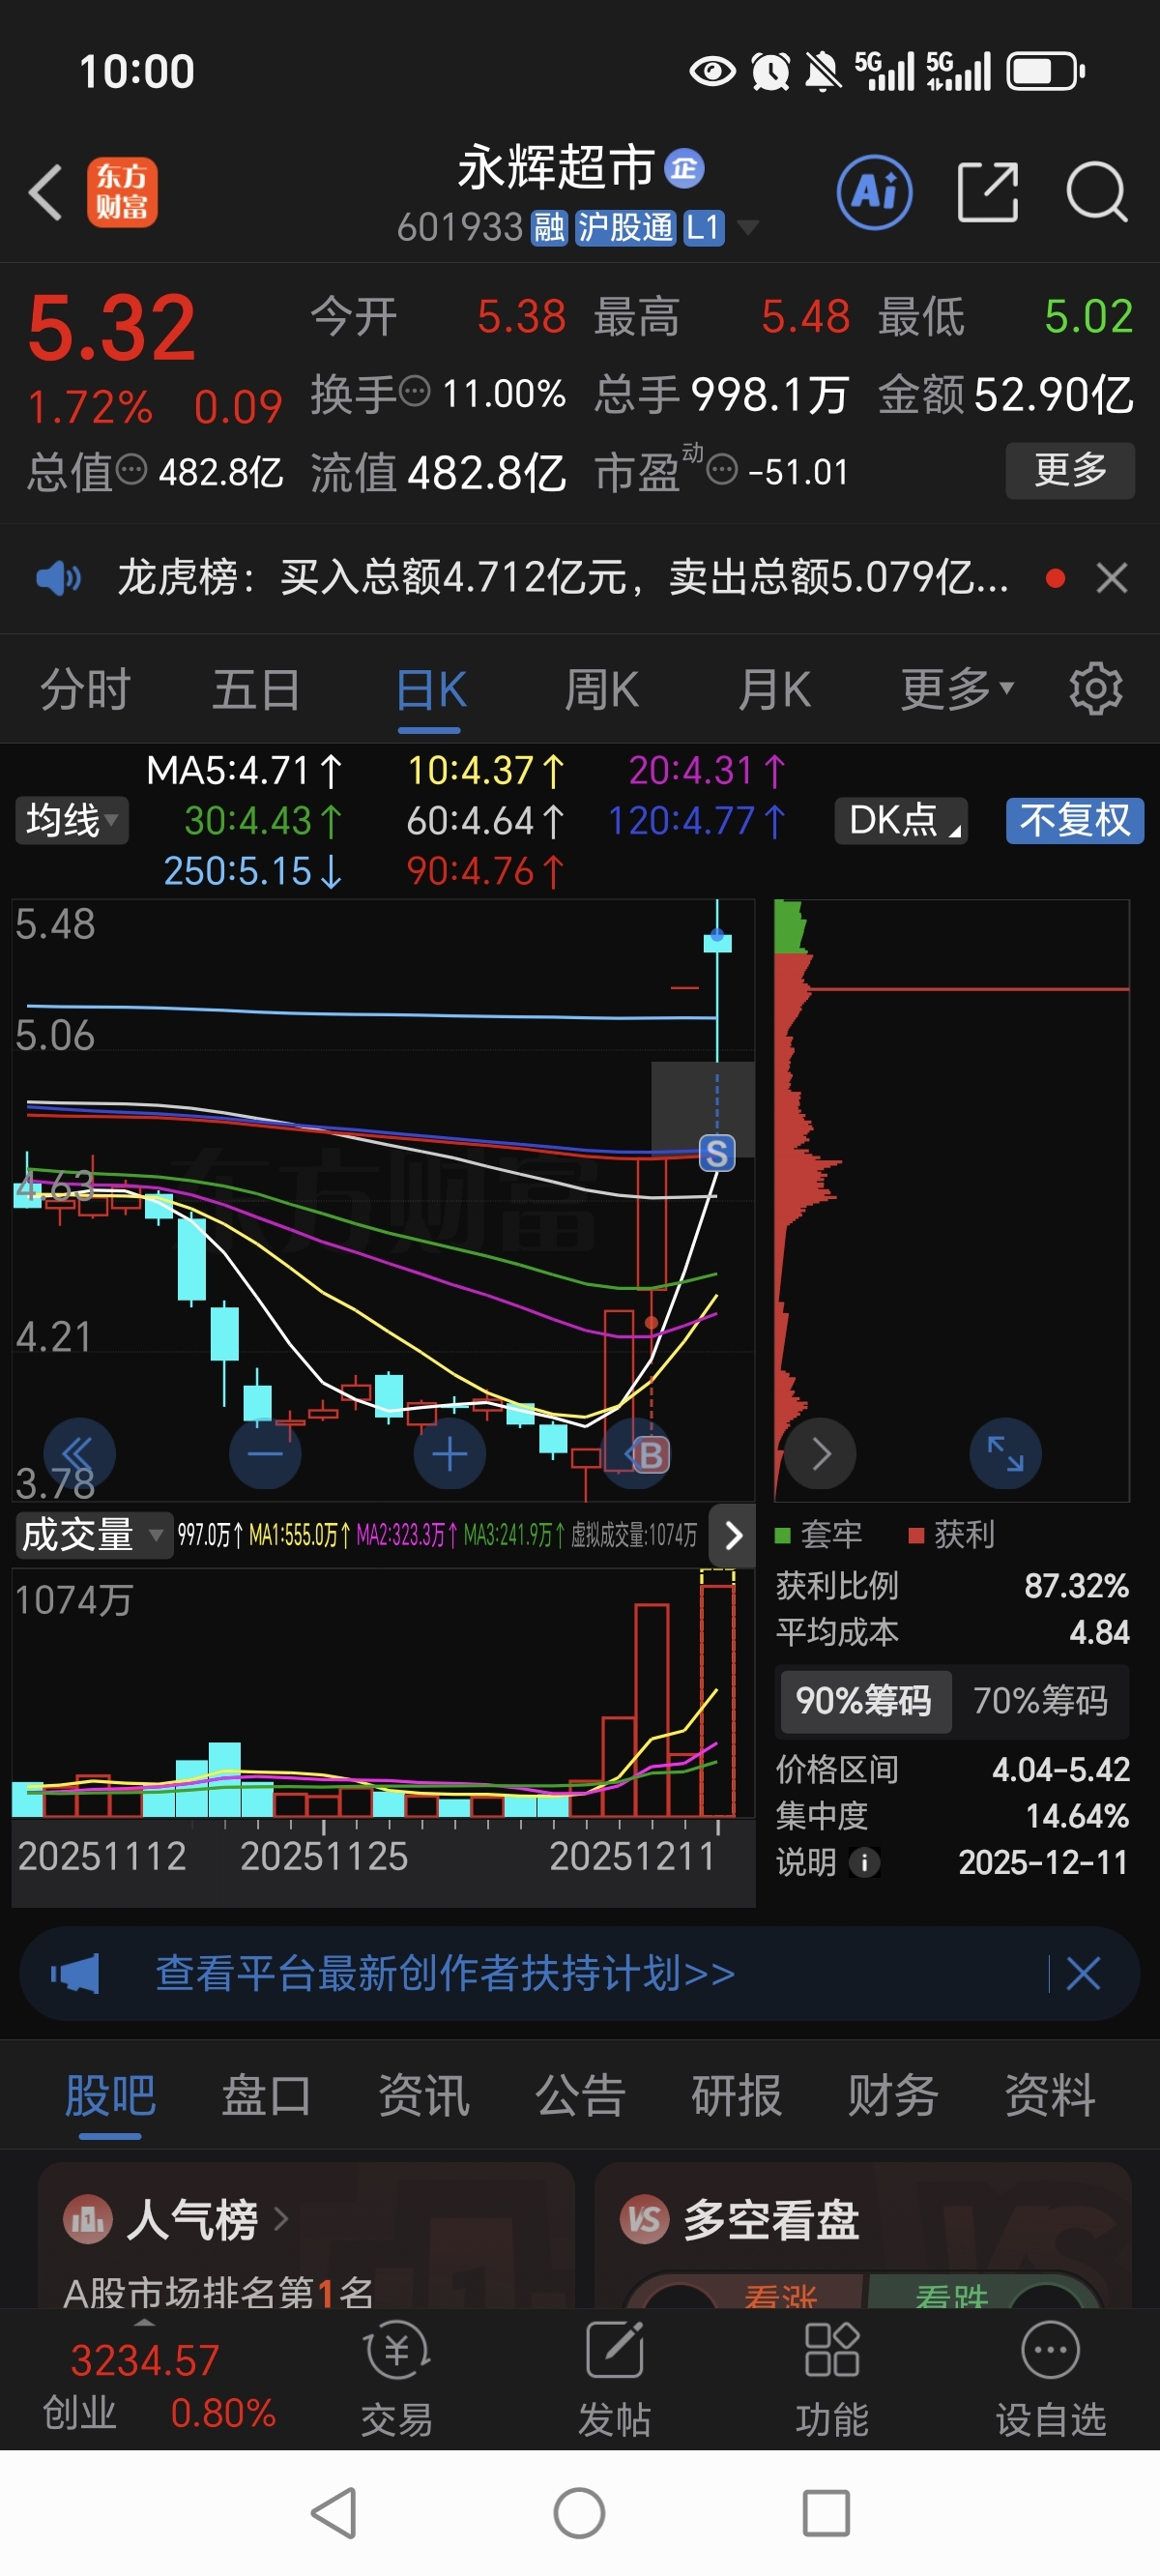
Task: Open 财务 tab
Action: pyautogui.click(x=893, y=2095)
